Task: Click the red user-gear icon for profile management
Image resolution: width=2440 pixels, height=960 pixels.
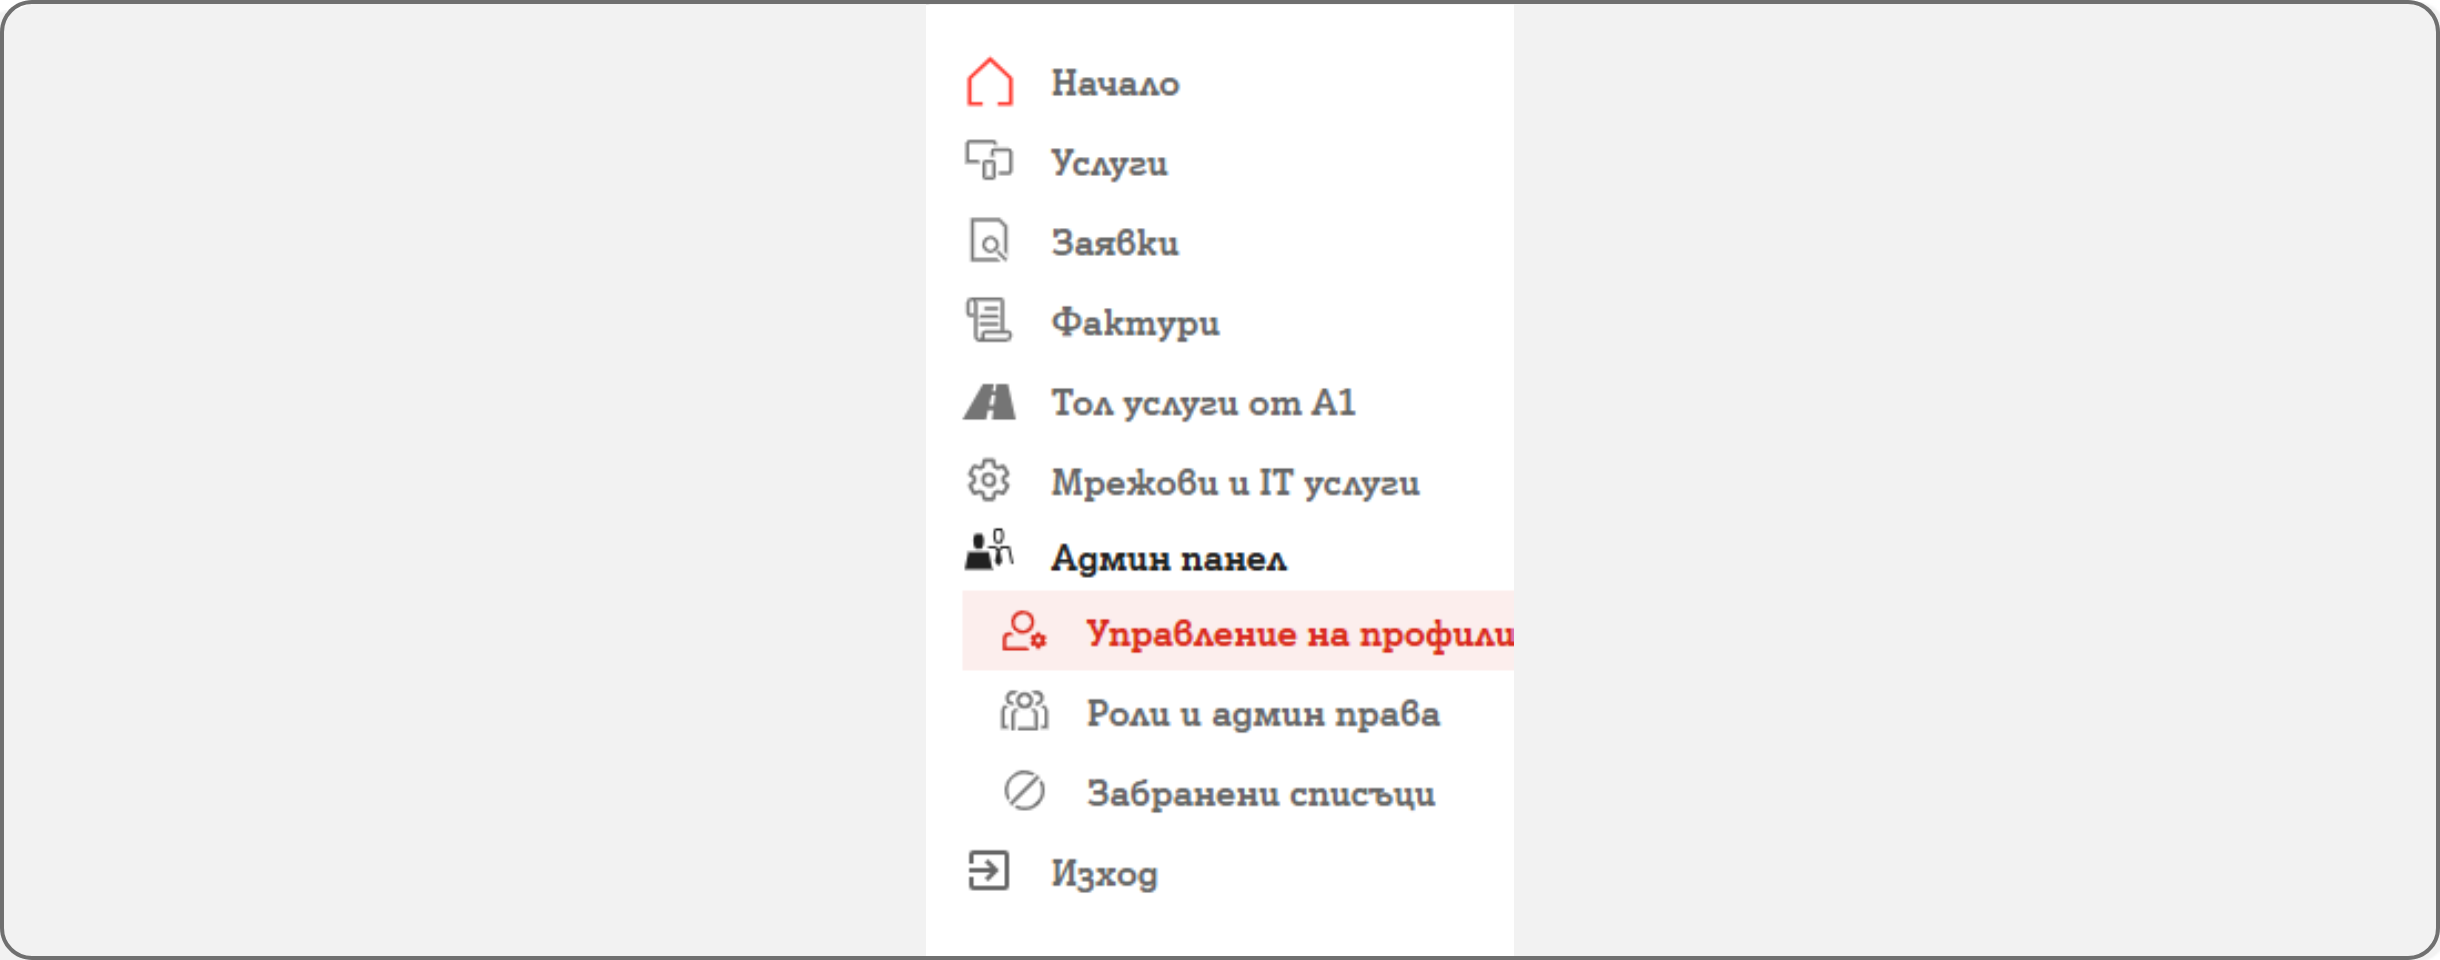Action: point(1024,632)
